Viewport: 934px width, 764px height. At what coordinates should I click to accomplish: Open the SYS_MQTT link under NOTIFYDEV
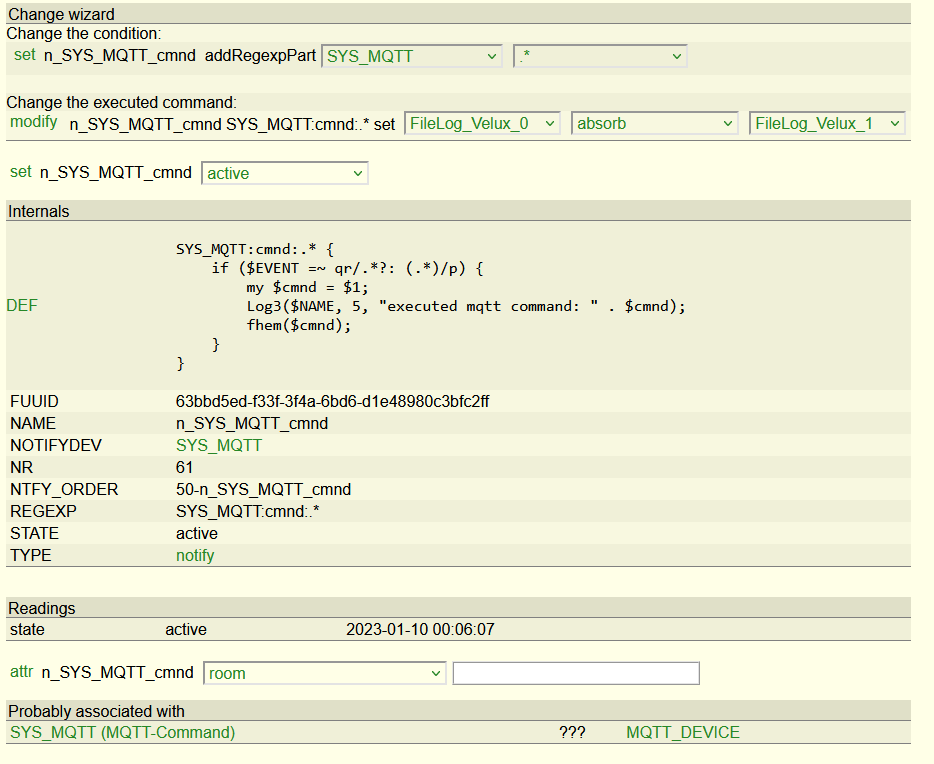pos(218,445)
